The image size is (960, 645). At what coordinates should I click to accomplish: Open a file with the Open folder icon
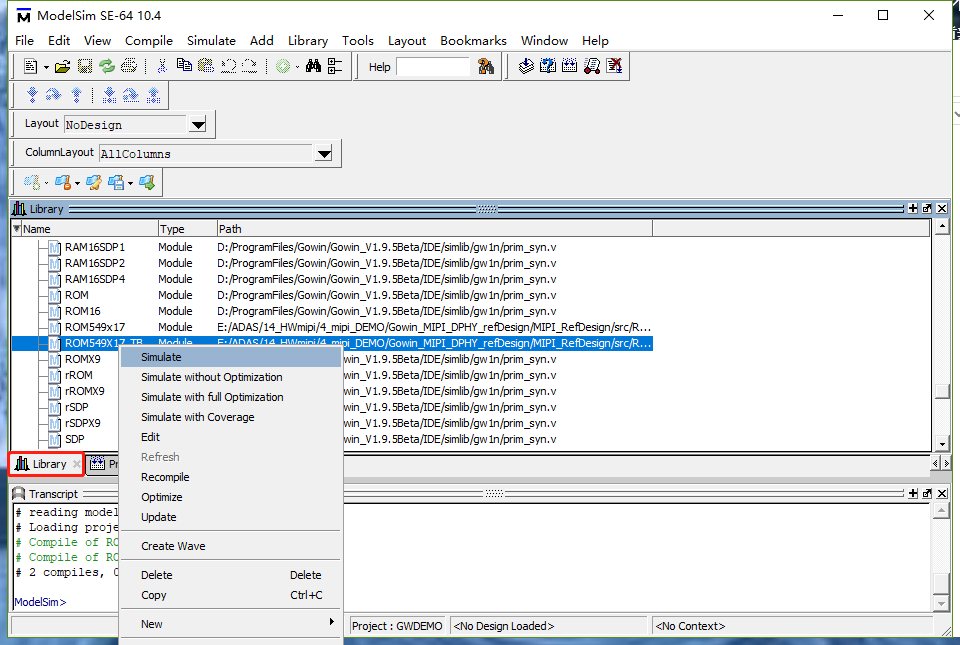tap(62, 66)
